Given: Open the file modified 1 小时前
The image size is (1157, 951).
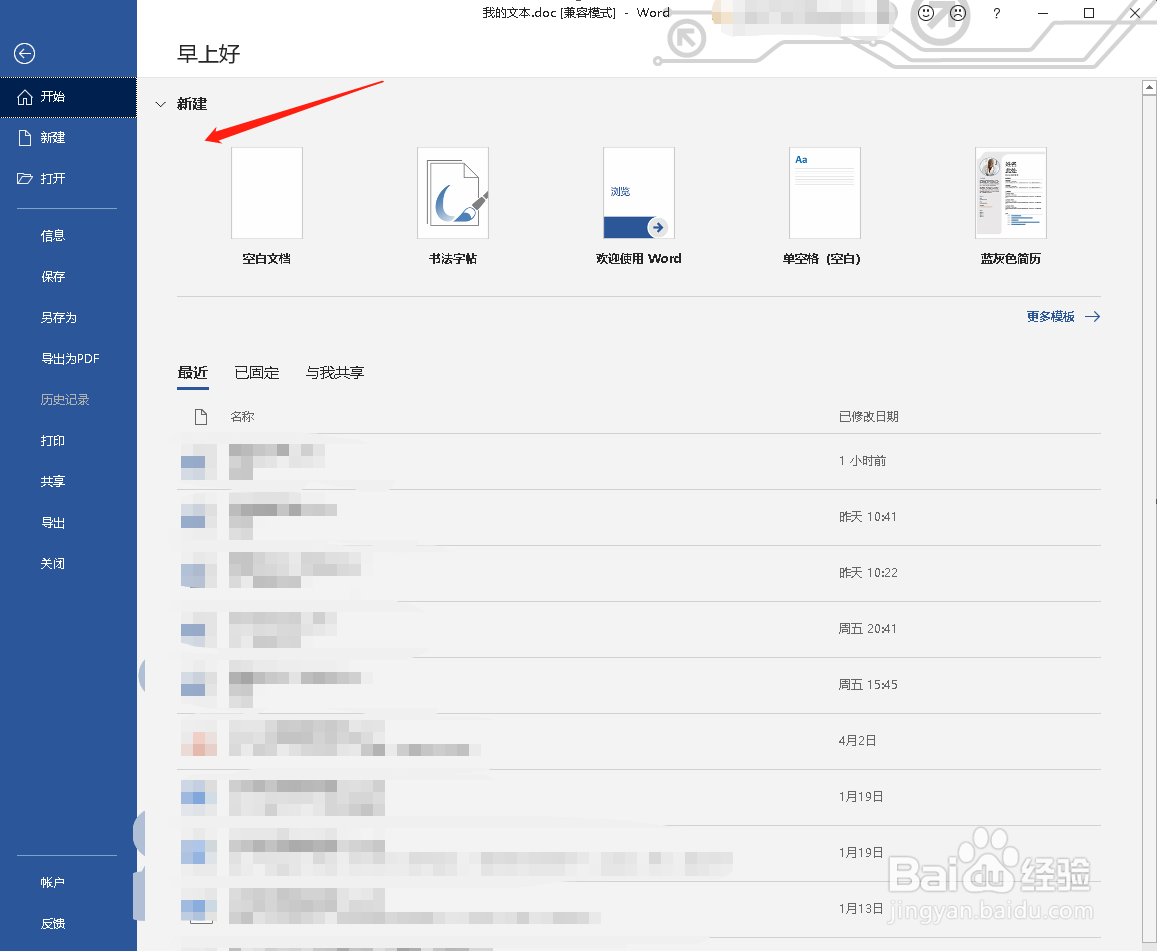Looking at the screenshot, I should (639, 461).
